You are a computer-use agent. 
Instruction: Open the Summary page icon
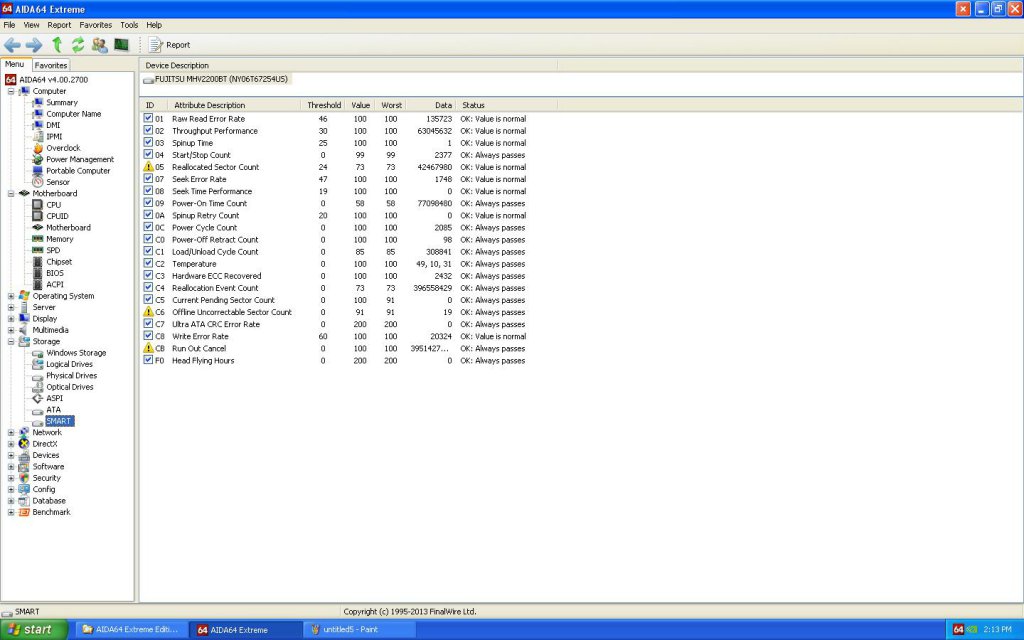click(x=38, y=103)
